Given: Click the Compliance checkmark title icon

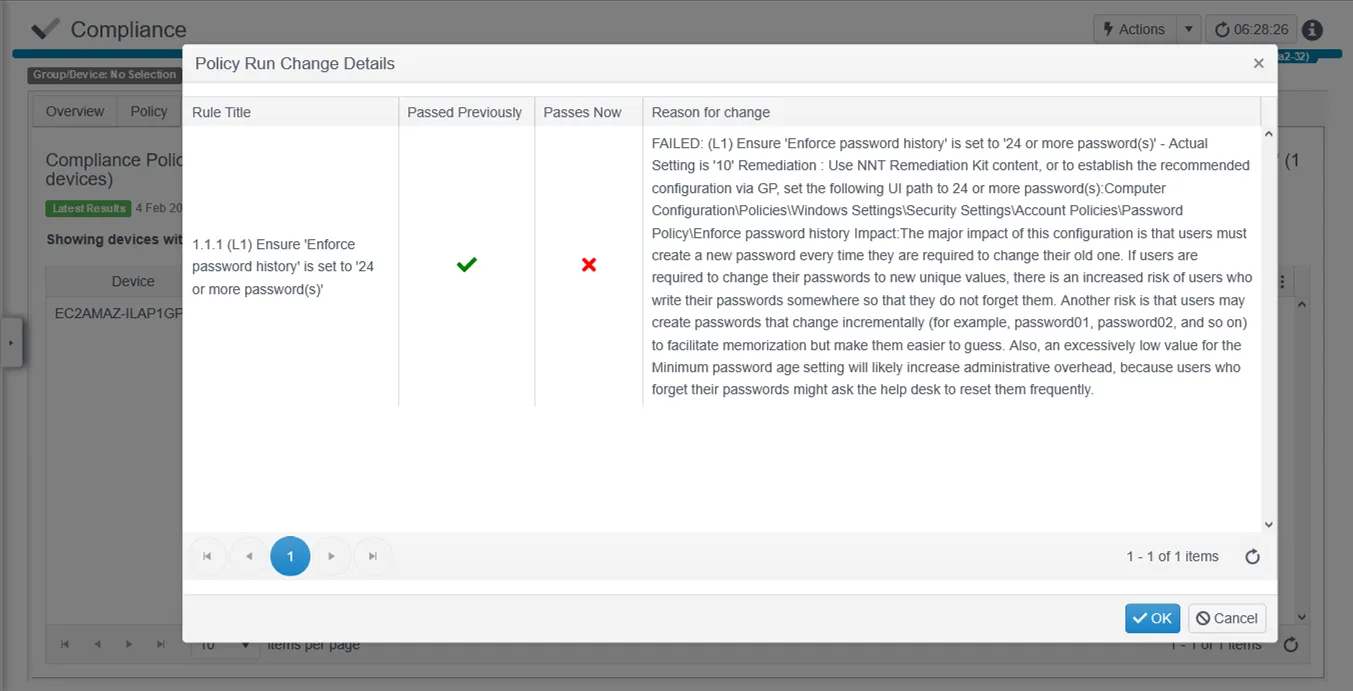Looking at the screenshot, I should click(45, 29).
